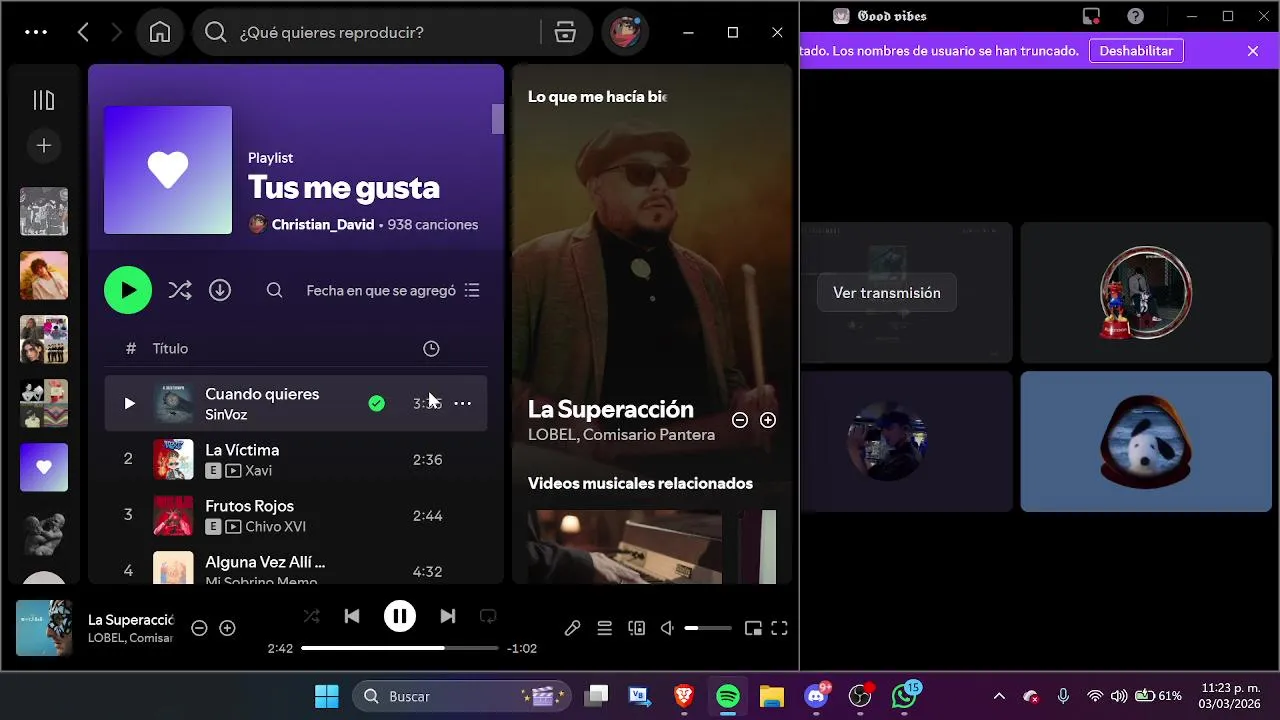Open artist Chivo XVI link
This screenshot has height=720, width=1280.
click(x=275, y=526)
